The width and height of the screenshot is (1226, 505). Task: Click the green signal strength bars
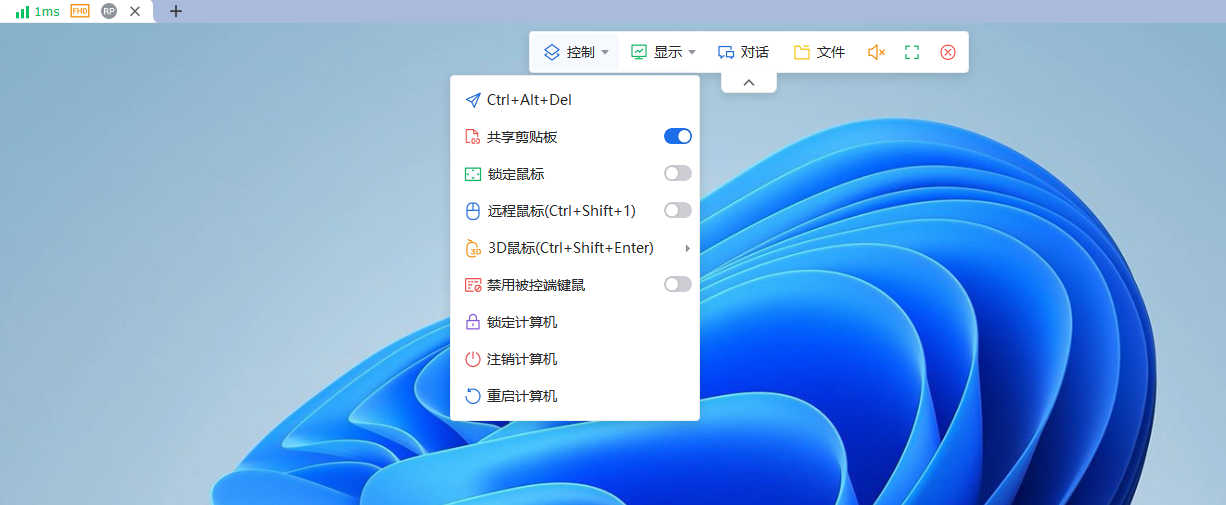[22, 11]
